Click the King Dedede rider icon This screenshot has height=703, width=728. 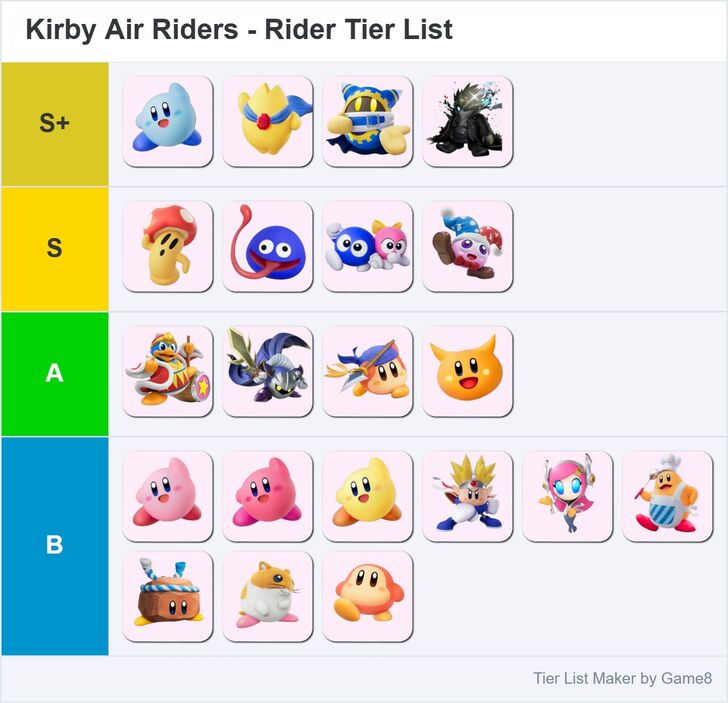pos(167,371)
